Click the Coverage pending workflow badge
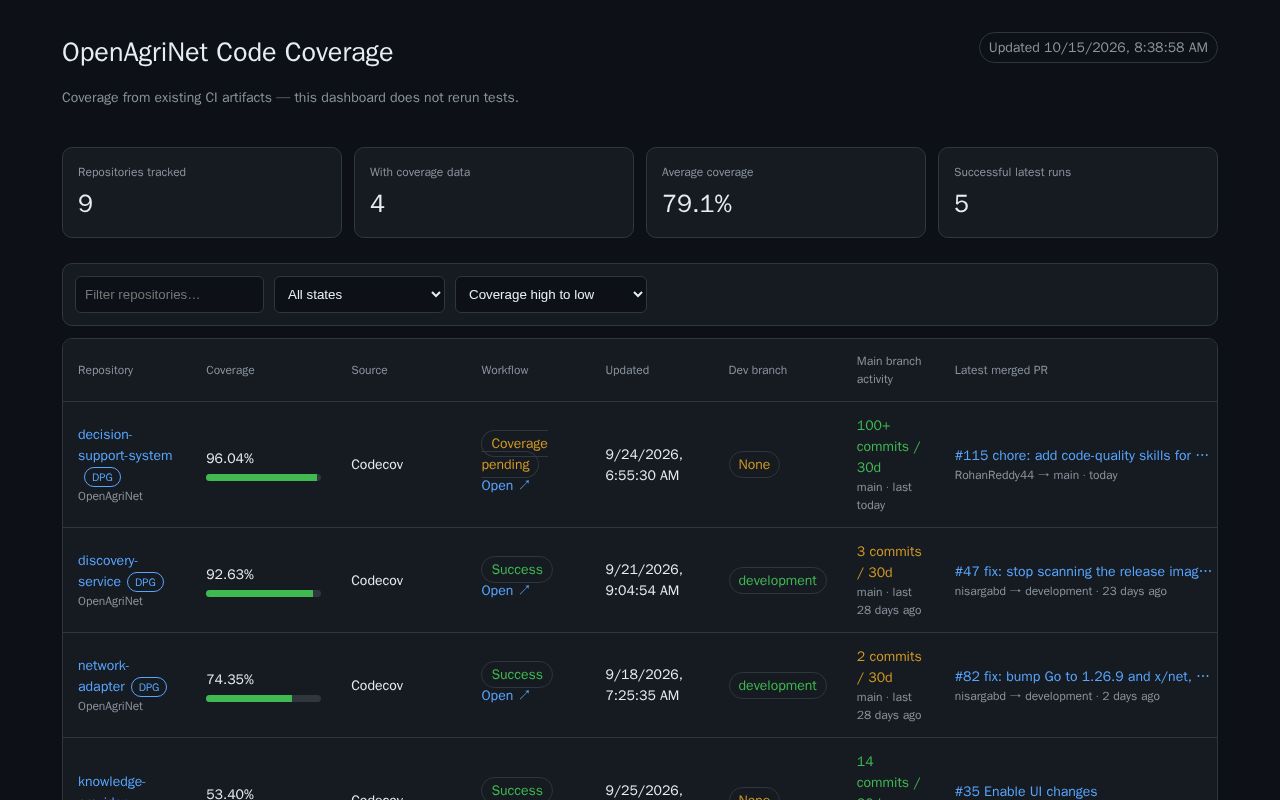This screenshot has width=1280, height=800. pos(514,454)
